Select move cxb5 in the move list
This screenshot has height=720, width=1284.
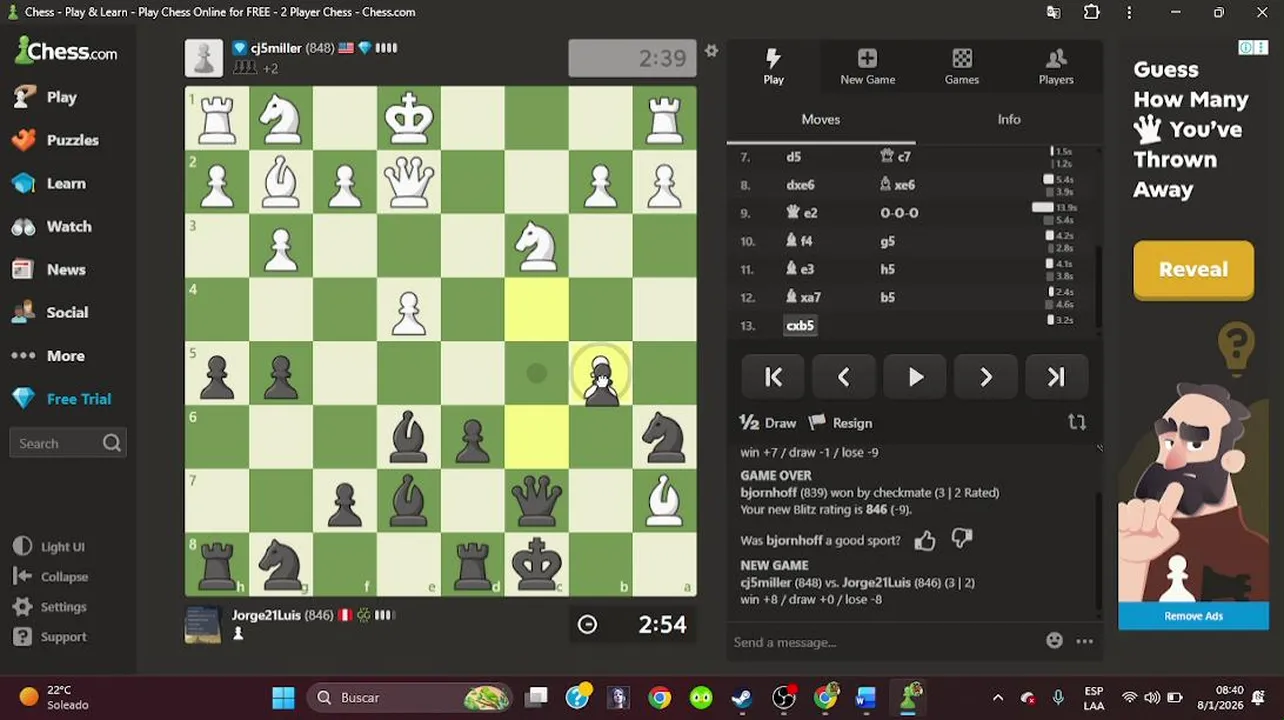[x=800, y=325]
